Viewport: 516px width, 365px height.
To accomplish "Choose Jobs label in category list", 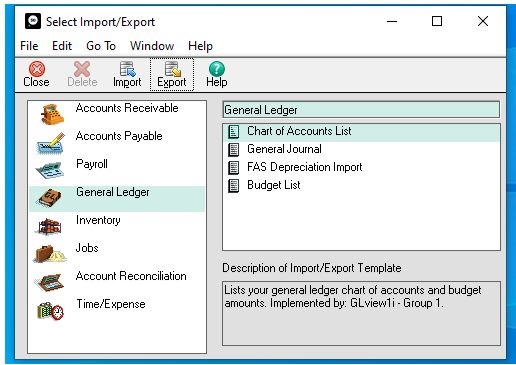I will (87, 248).
